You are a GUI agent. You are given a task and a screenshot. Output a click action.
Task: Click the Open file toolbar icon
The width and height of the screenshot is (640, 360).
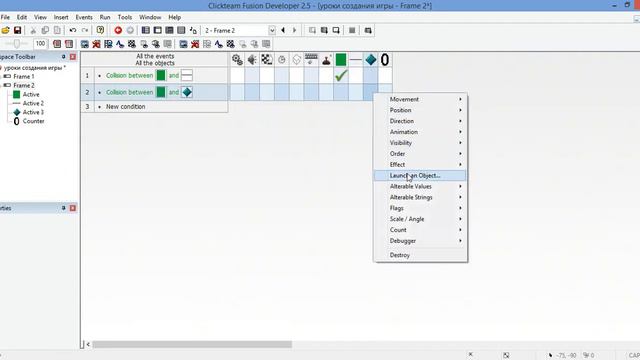click(5, 30)
